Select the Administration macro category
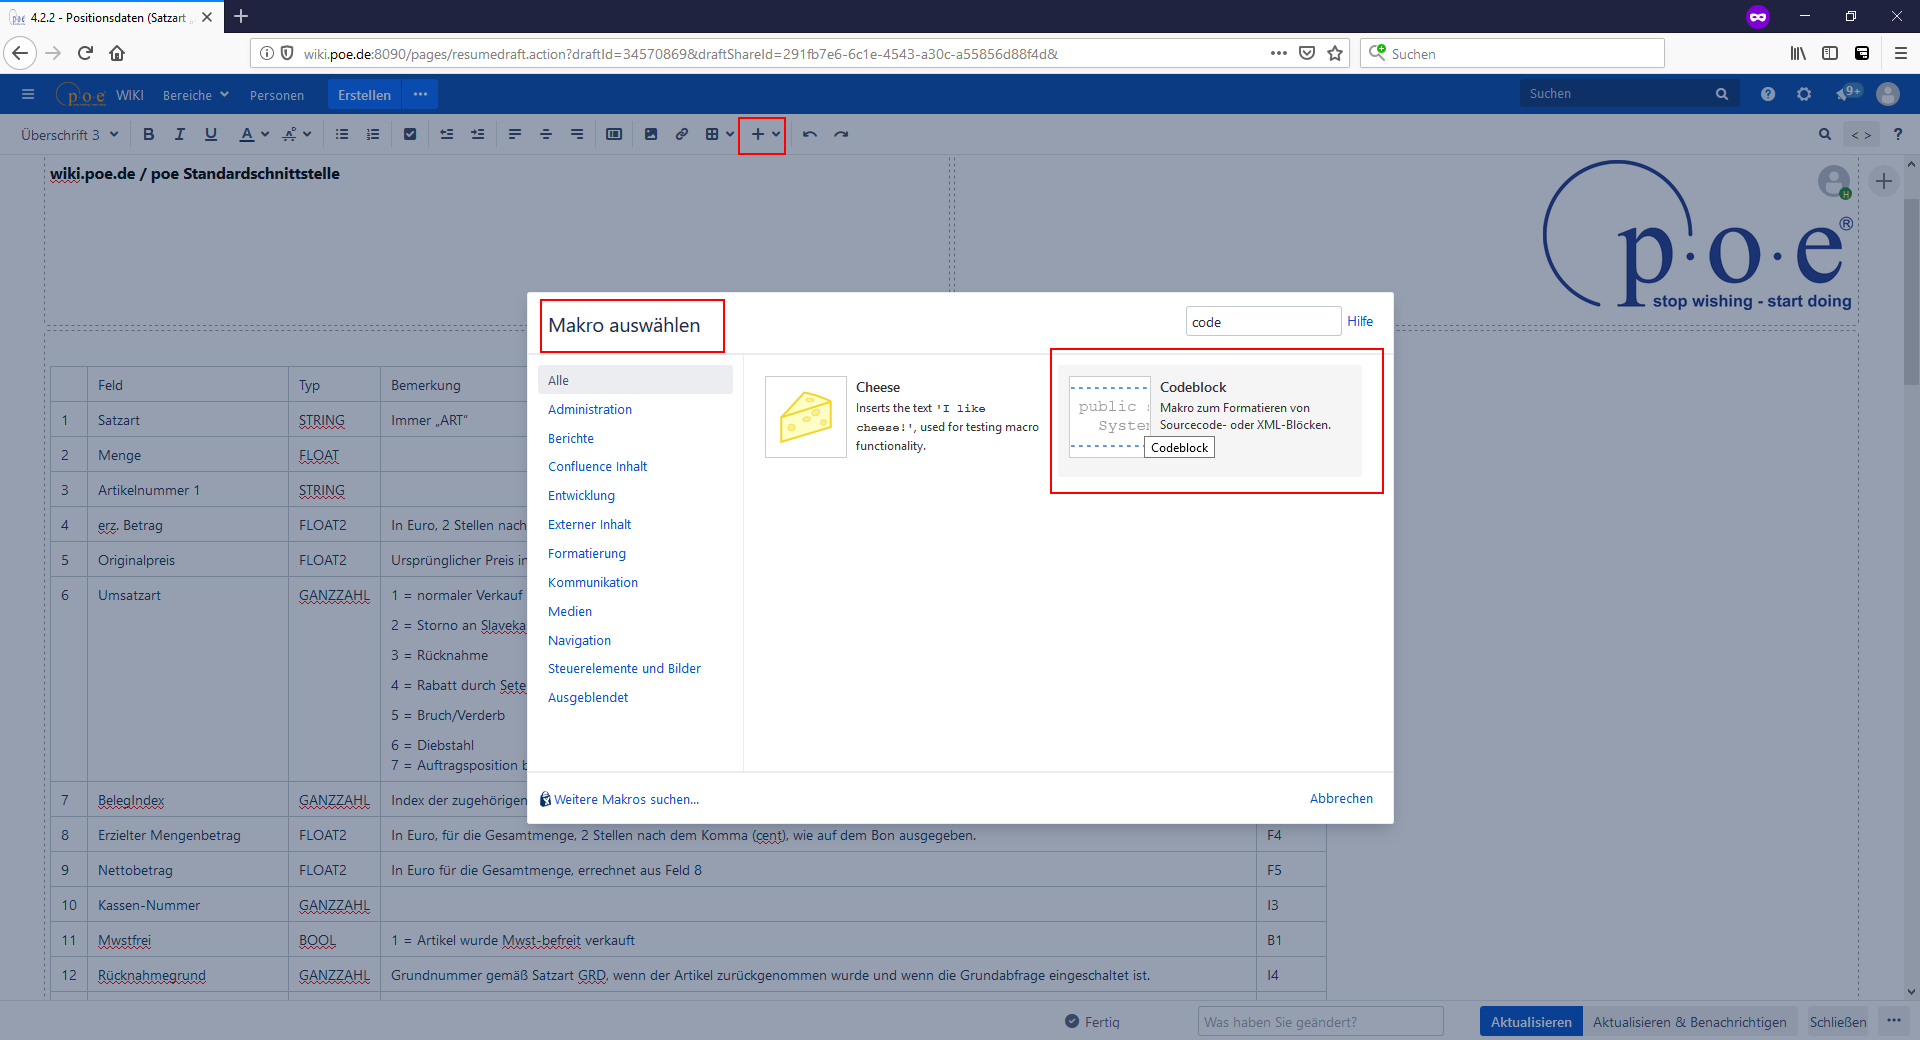 click(x=590, y=410)
